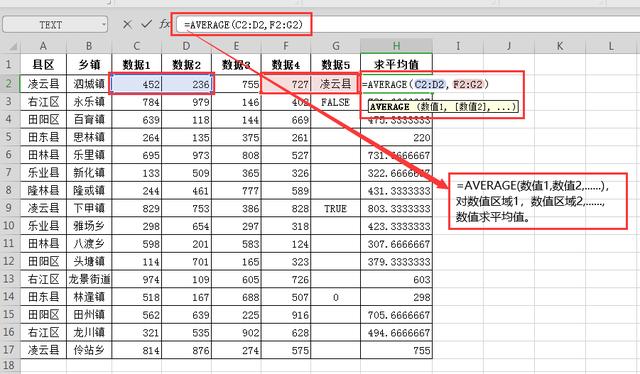Open the insert function fx icon
The height and width of the screenshot is (374, 640).
(x=164, y=24)
